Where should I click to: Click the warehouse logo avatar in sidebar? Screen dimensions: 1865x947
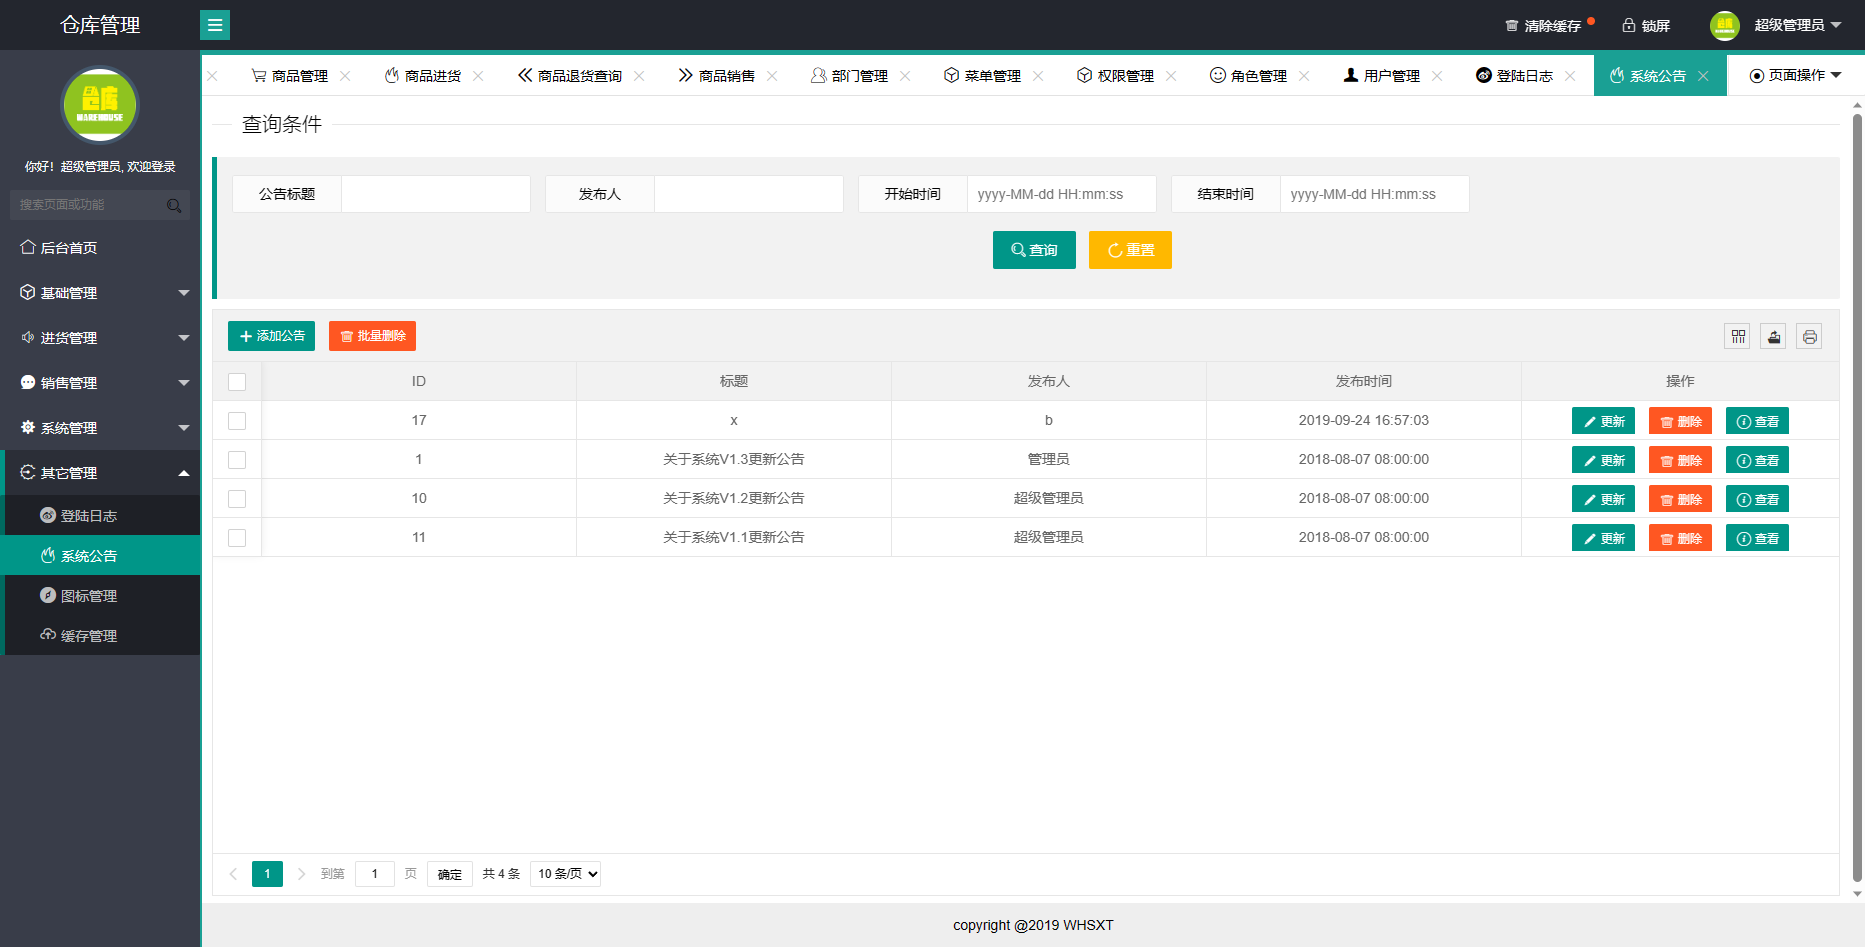click(x=100, y=105)
